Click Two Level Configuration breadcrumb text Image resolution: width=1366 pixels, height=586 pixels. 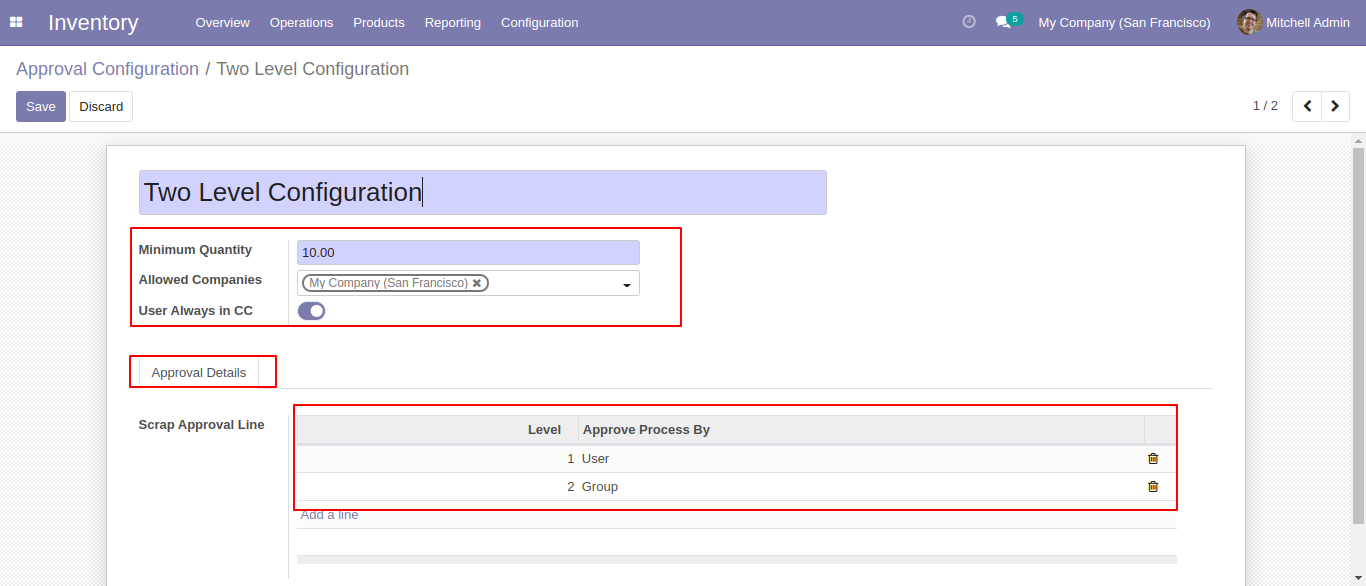click(313, 69)
